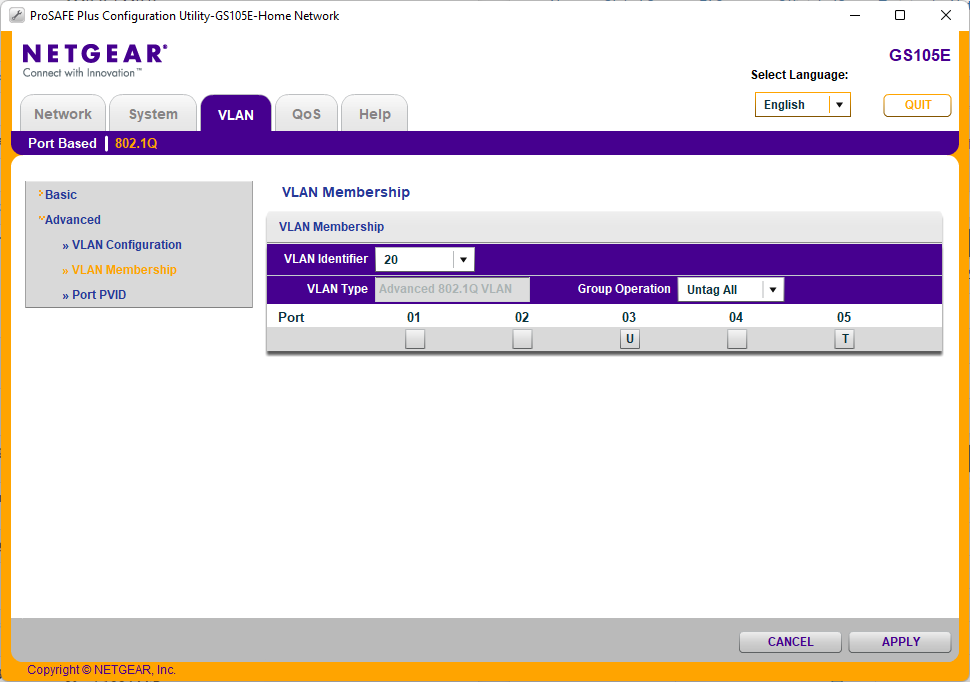This screenshot has height=682, width=970.
Task: Click the VLAN Membership section header bar
Action: pyautogui.click(x=604, y=227)
